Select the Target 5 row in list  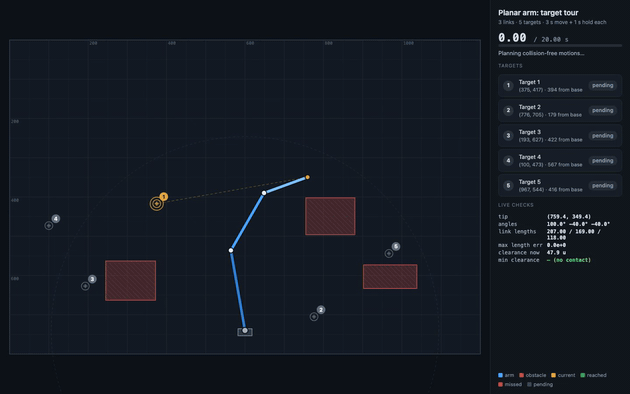click(x=560, y=185)
